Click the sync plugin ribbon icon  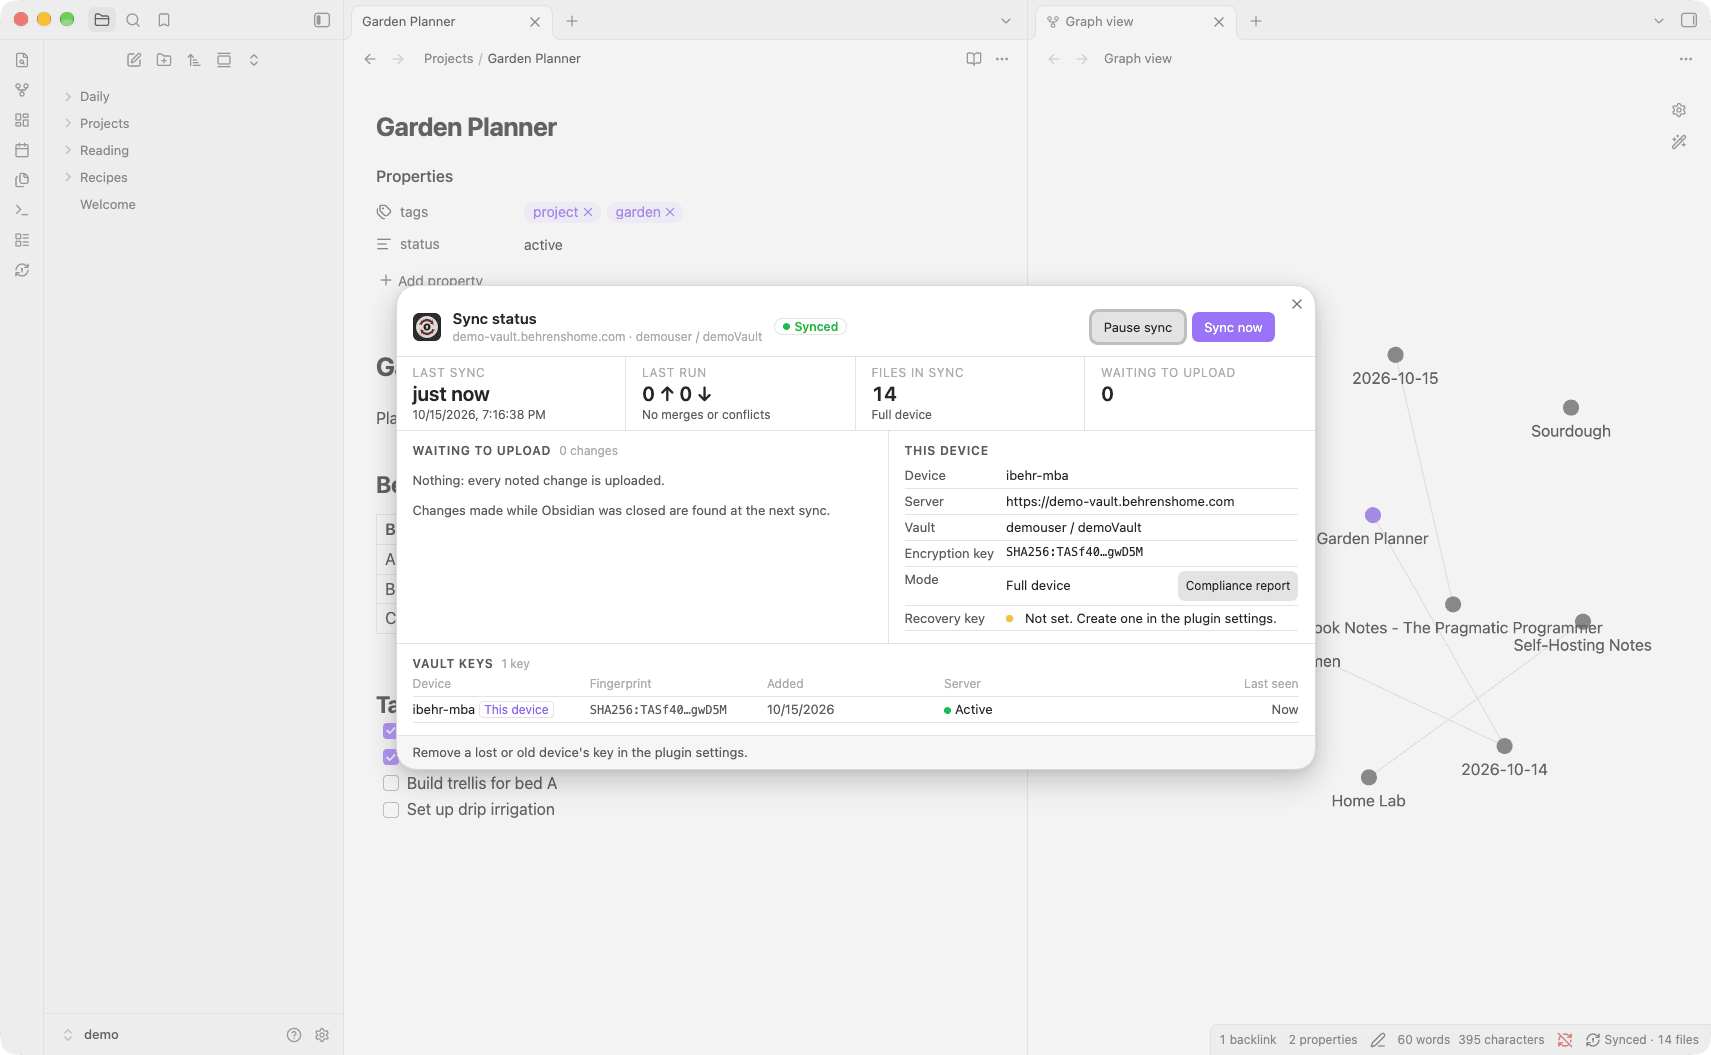[x=22, y=270]
